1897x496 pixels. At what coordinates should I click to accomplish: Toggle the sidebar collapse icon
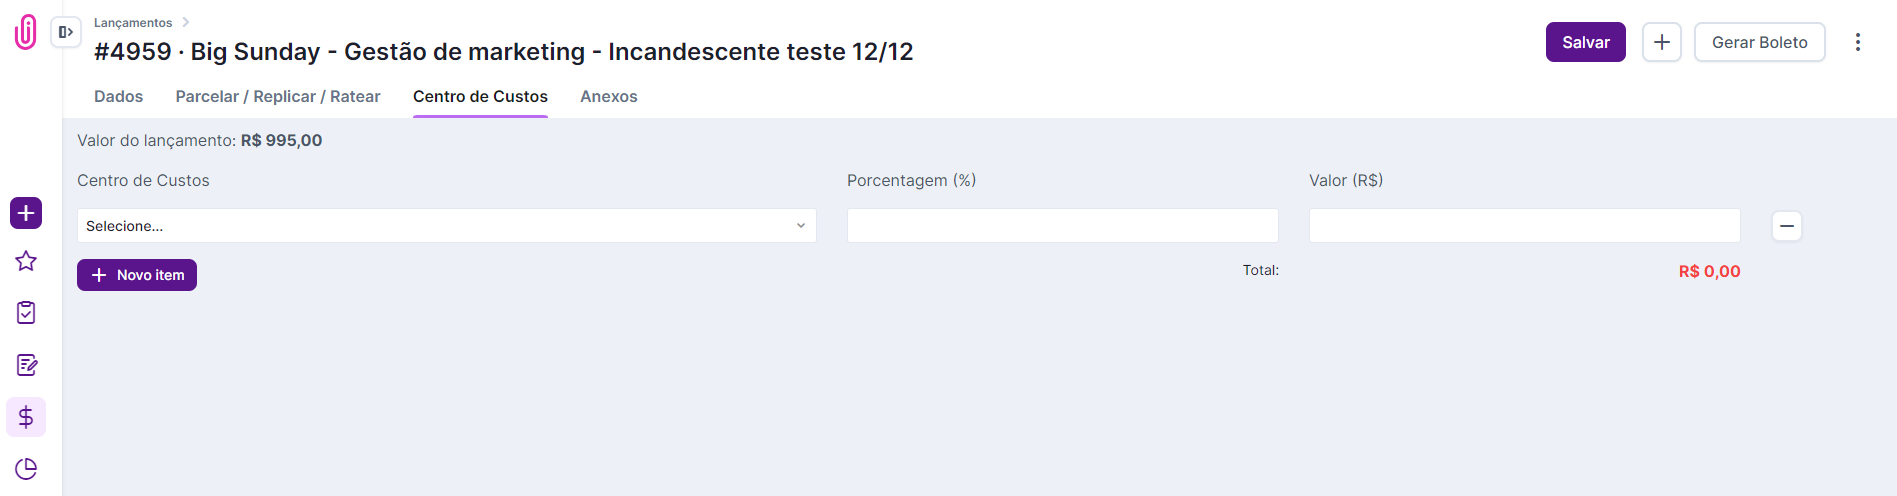(x=66, y=32)
